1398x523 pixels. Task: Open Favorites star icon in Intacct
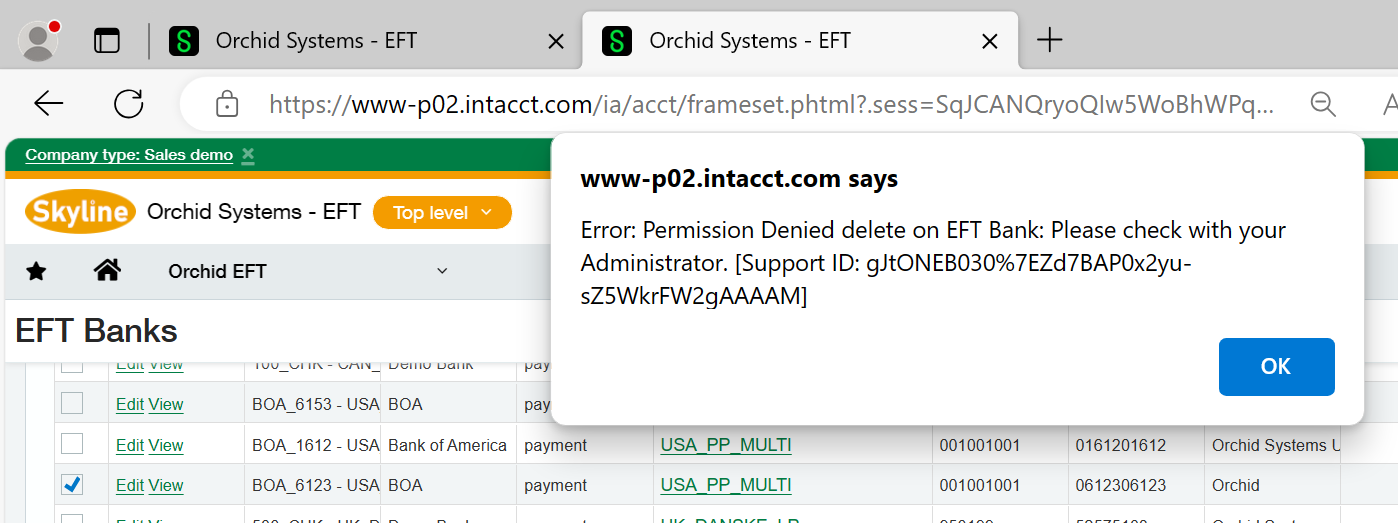[x=36, y=271]
